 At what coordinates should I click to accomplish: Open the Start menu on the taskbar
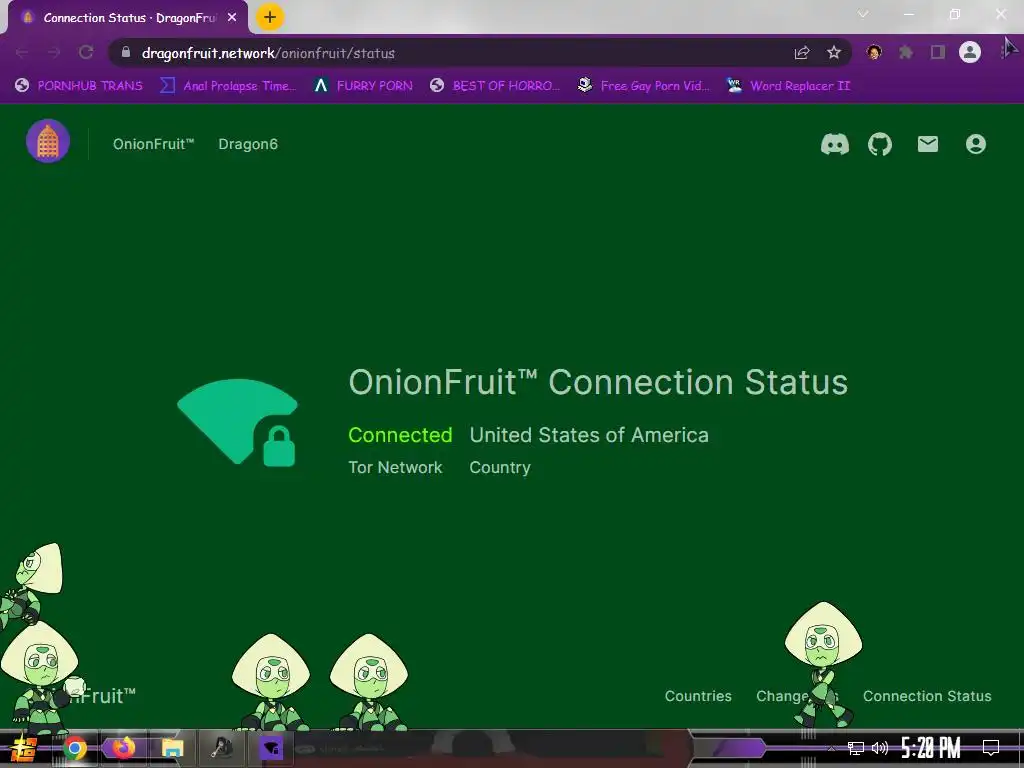(x=23, y=748)
